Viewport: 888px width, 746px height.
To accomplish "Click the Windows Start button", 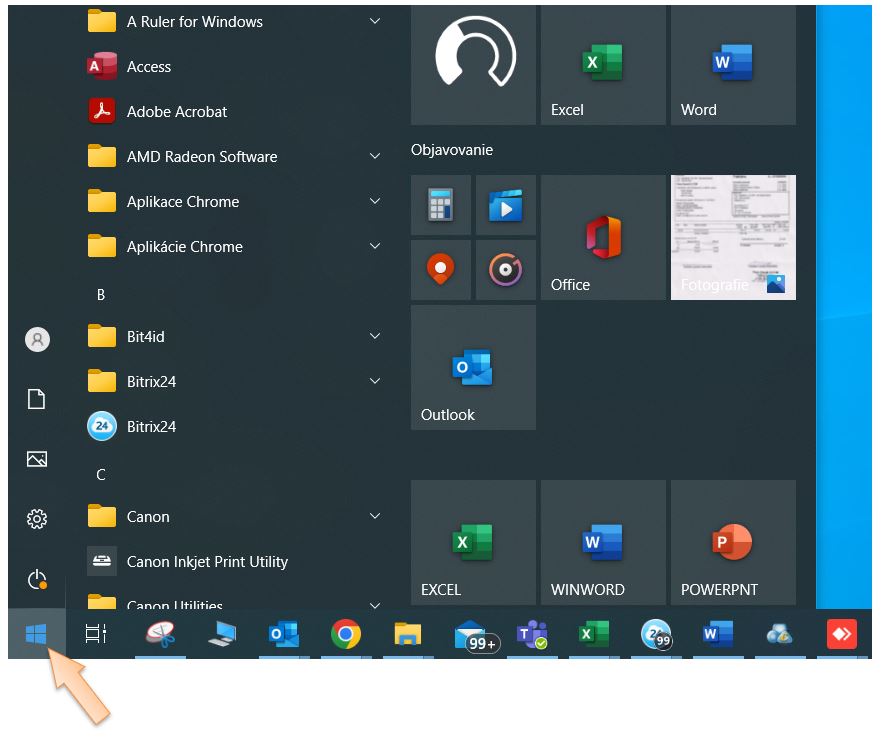I will 36,634.
